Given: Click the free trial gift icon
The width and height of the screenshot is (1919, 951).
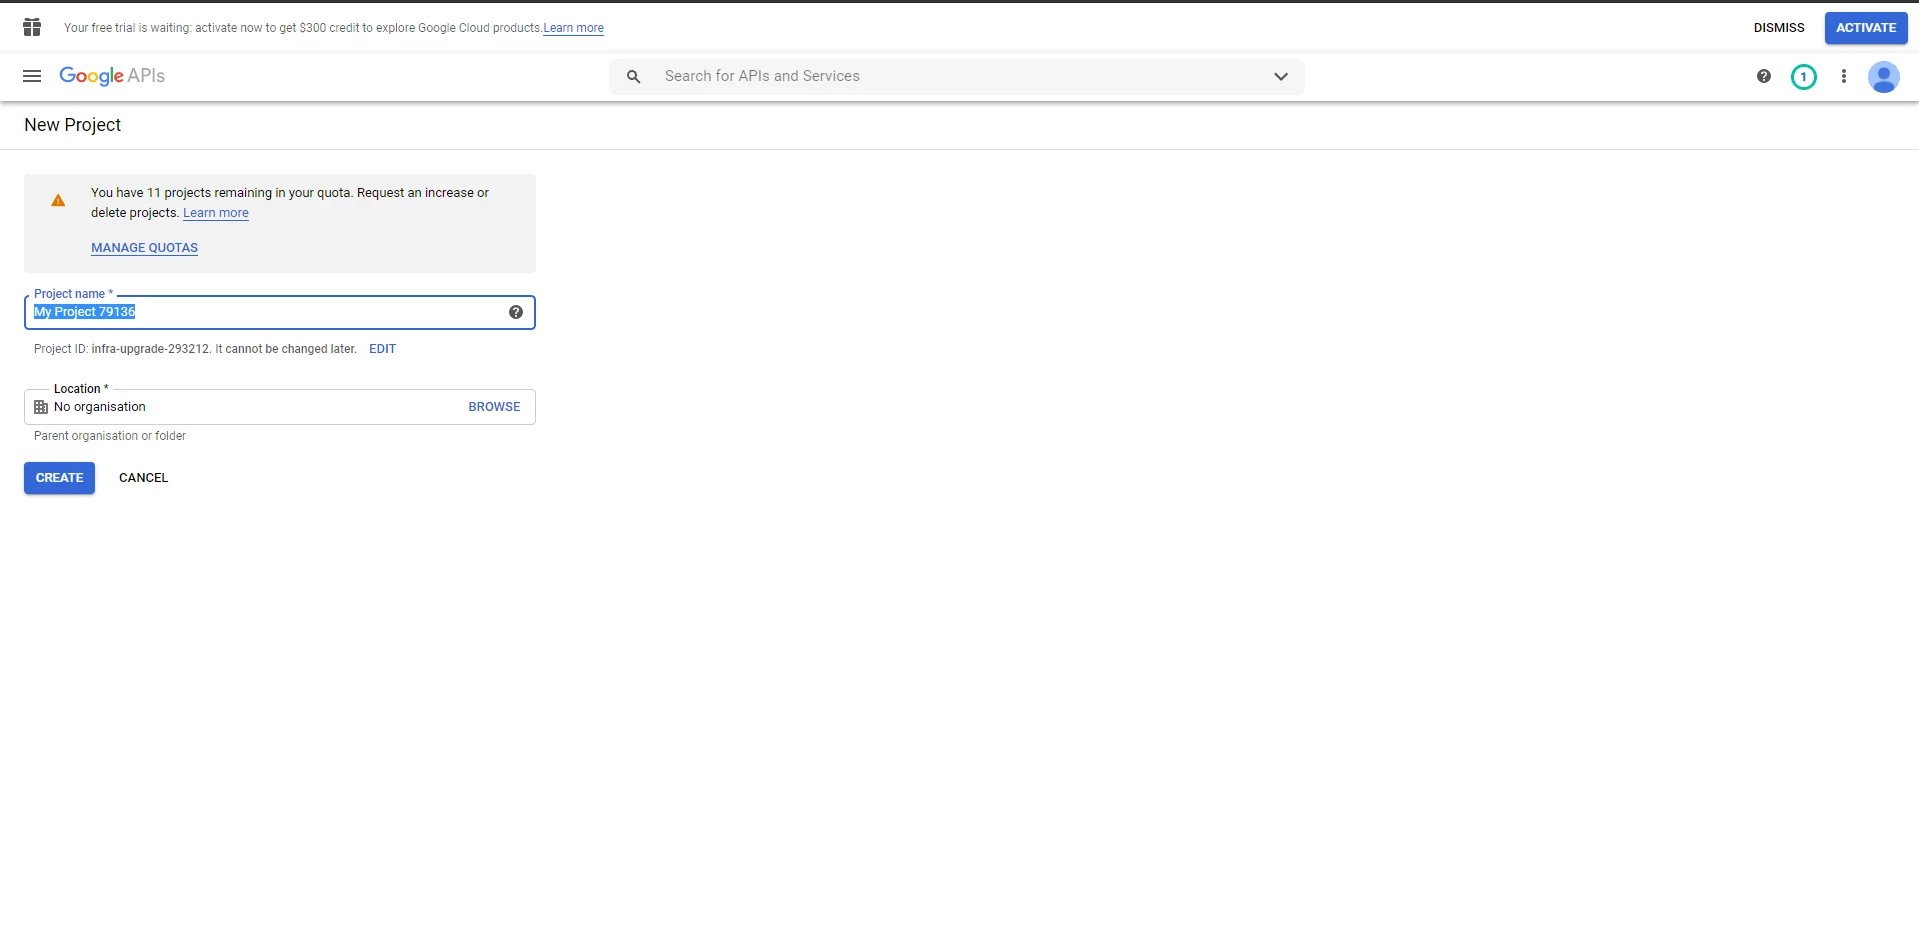Looking at the screenshot, I should pyautogui.click(x=32, y=27).
